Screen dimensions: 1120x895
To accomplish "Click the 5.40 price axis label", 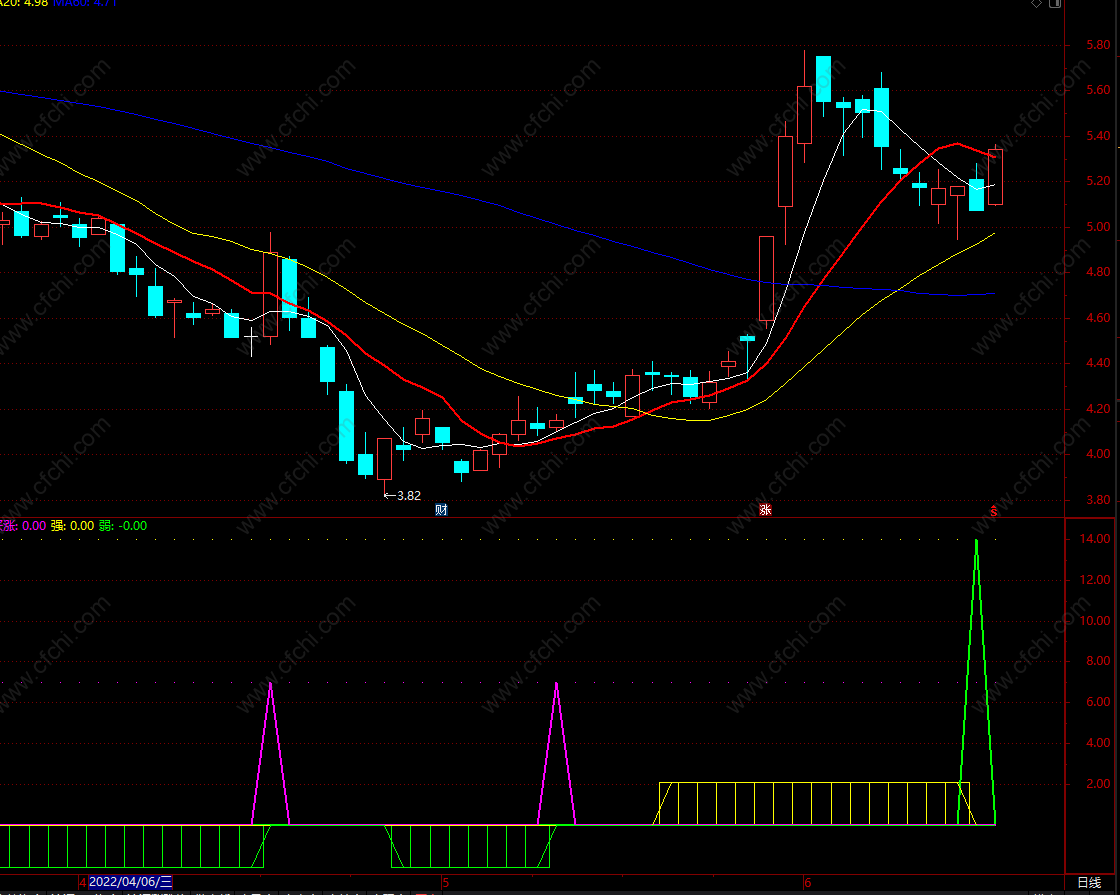I will [1099, 136].
